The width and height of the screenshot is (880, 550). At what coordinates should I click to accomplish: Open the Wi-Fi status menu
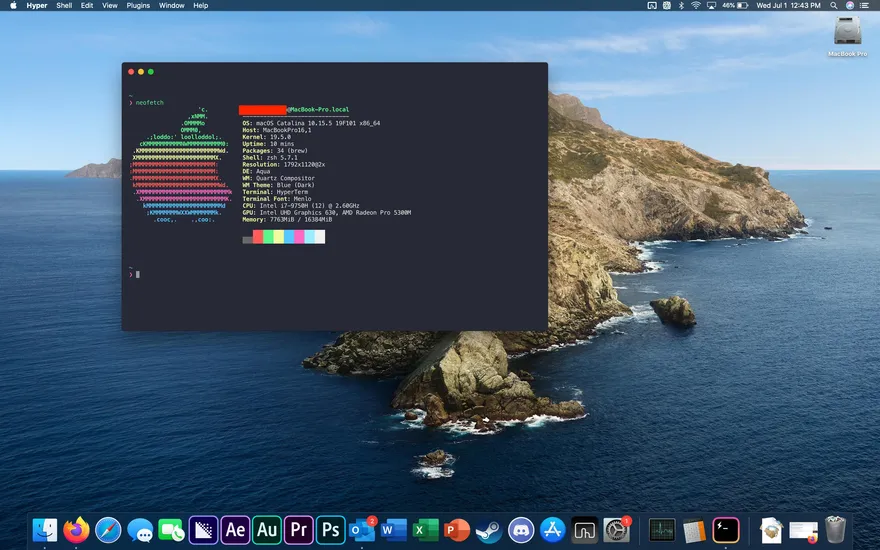click(696, 6)
